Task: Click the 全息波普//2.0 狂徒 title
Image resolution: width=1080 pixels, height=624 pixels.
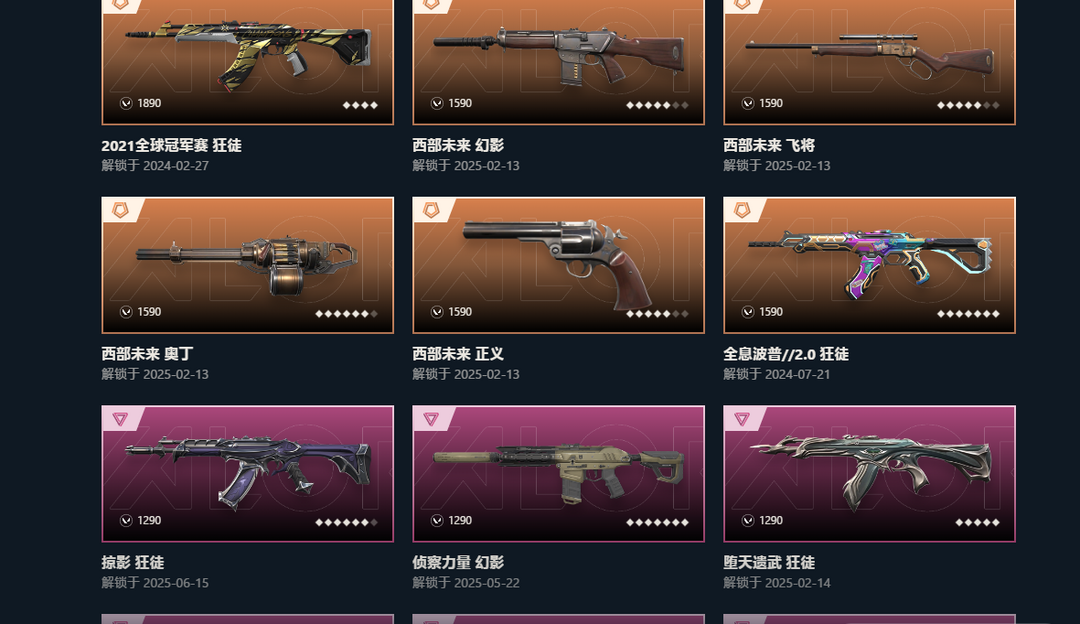Action: (x=786, y=354)
